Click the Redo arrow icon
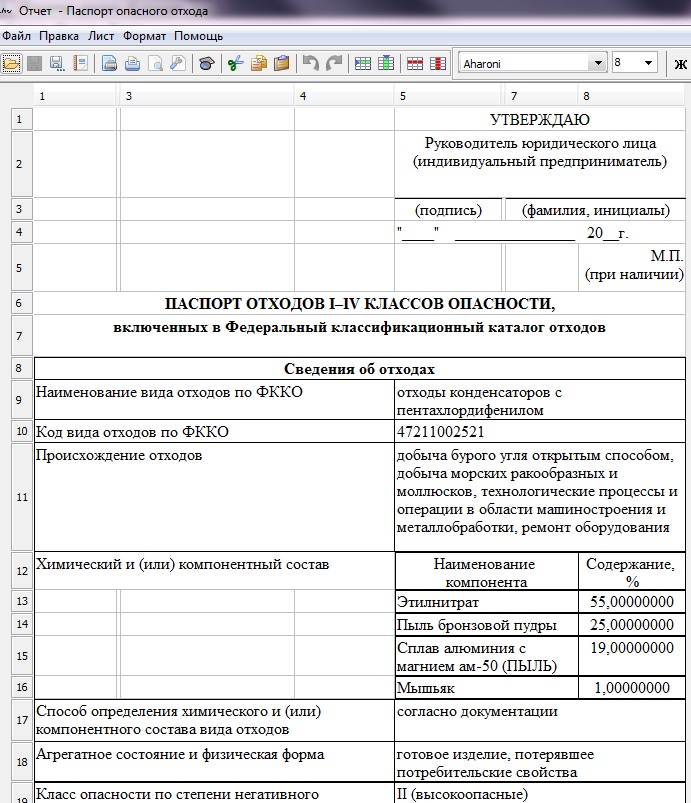691x803 pixels. (334, 63)
